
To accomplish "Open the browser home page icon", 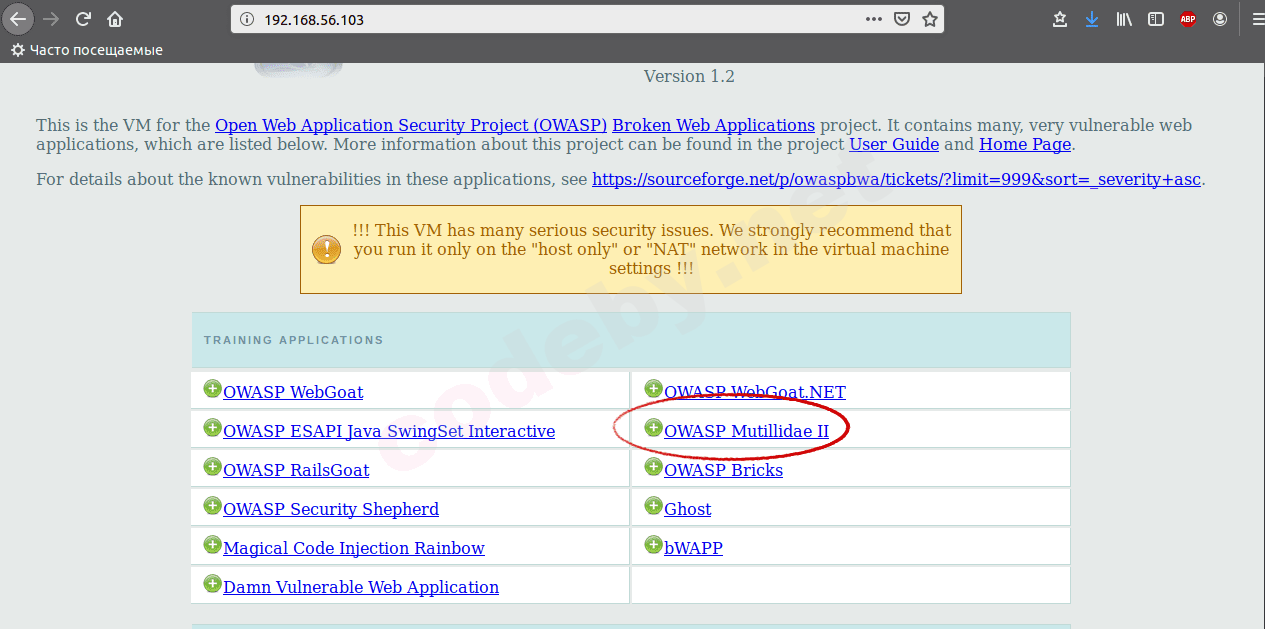I will pos(115,19).
